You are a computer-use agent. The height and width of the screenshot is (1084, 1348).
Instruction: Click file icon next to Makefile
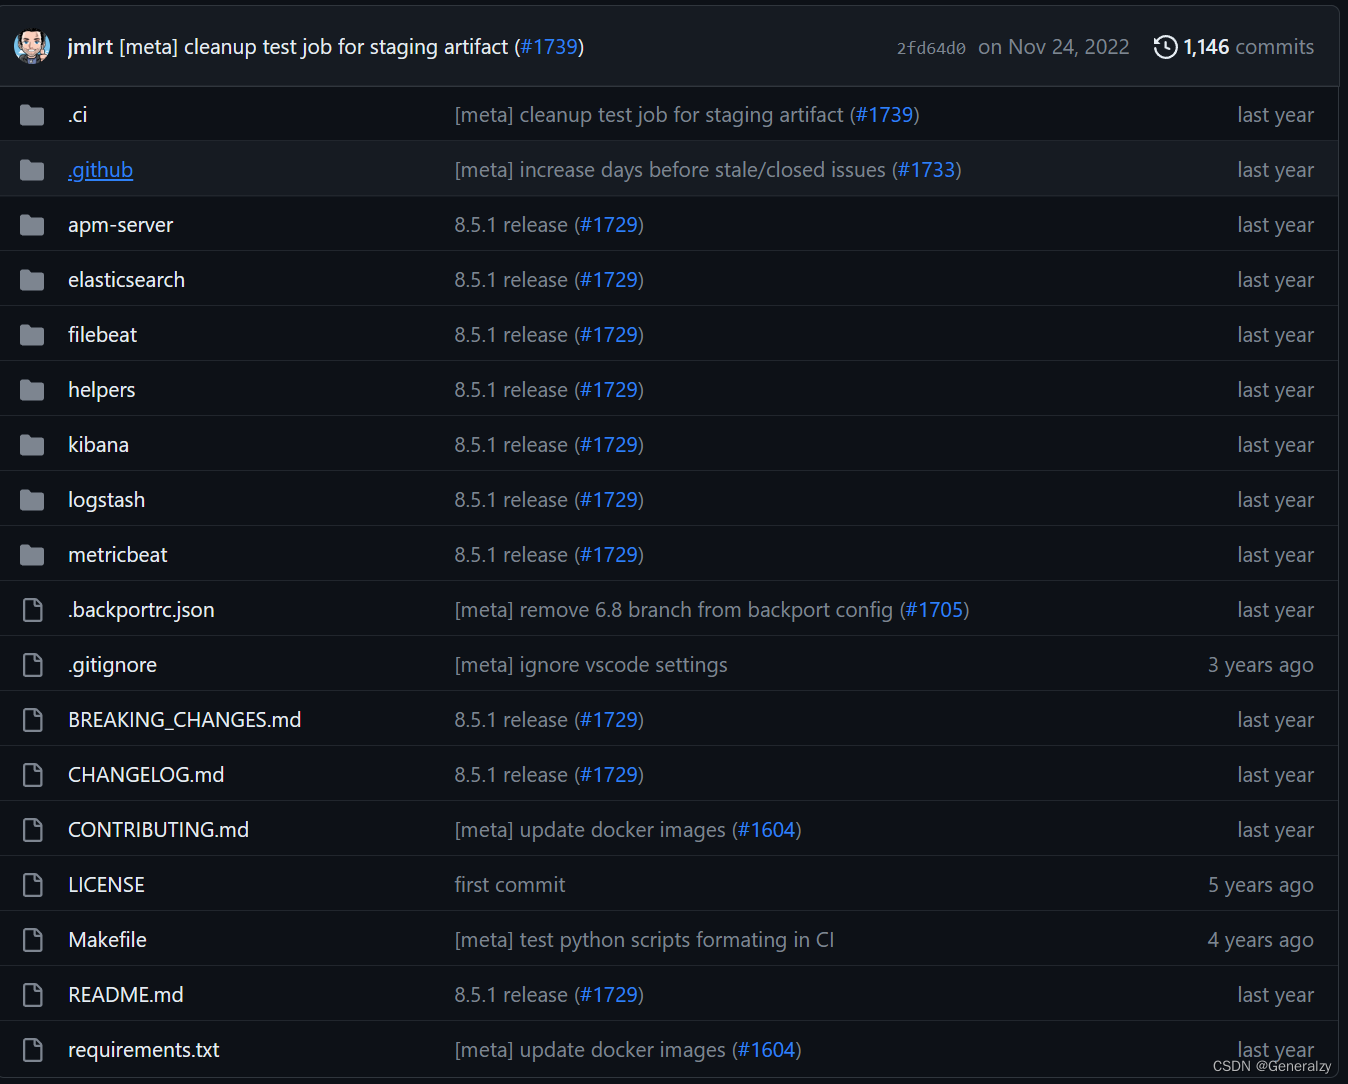tap(33, 940)
